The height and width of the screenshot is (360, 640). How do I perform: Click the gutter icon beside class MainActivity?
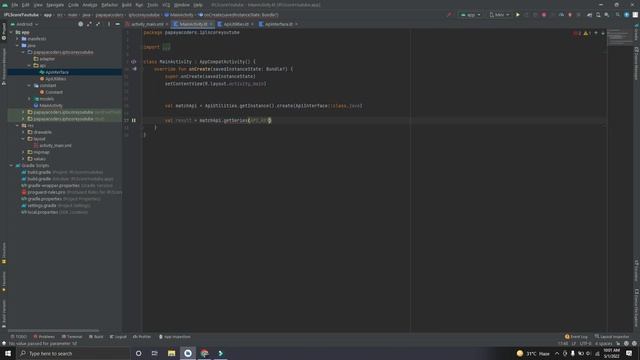tap(133, 62)
